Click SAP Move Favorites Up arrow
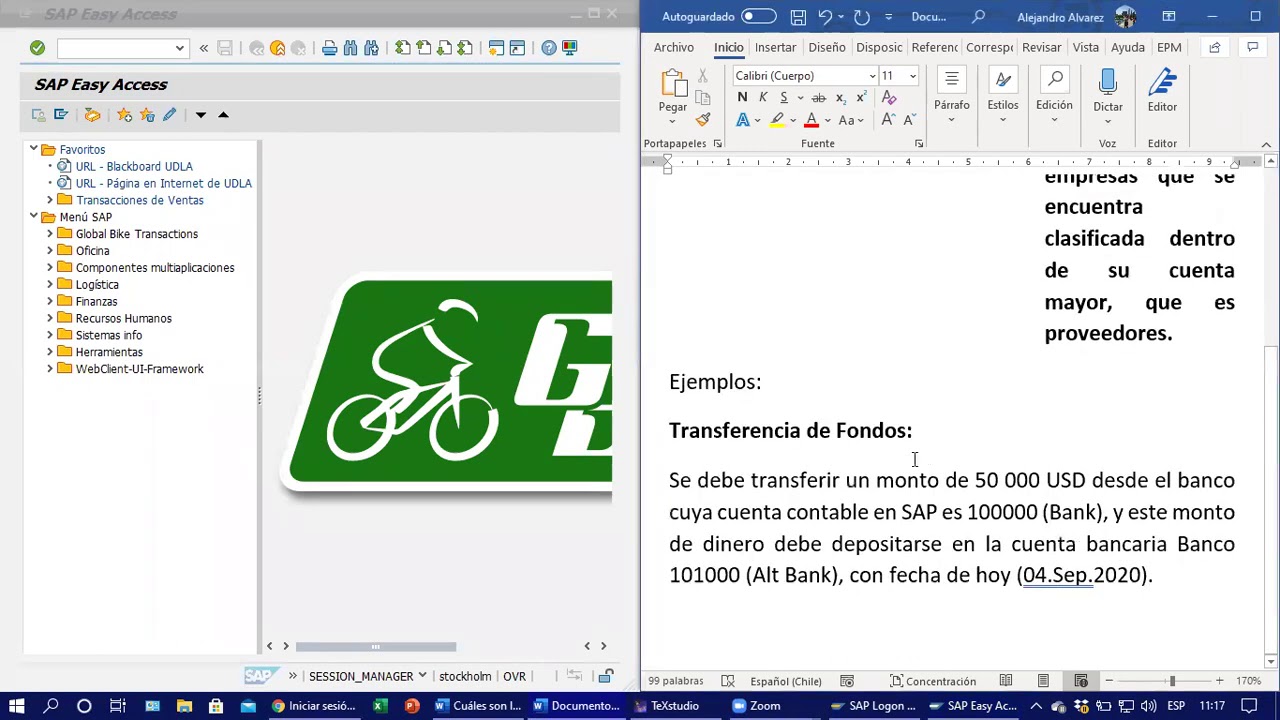The height and width of the screenshot is (720, 1280). click(223, 115)
